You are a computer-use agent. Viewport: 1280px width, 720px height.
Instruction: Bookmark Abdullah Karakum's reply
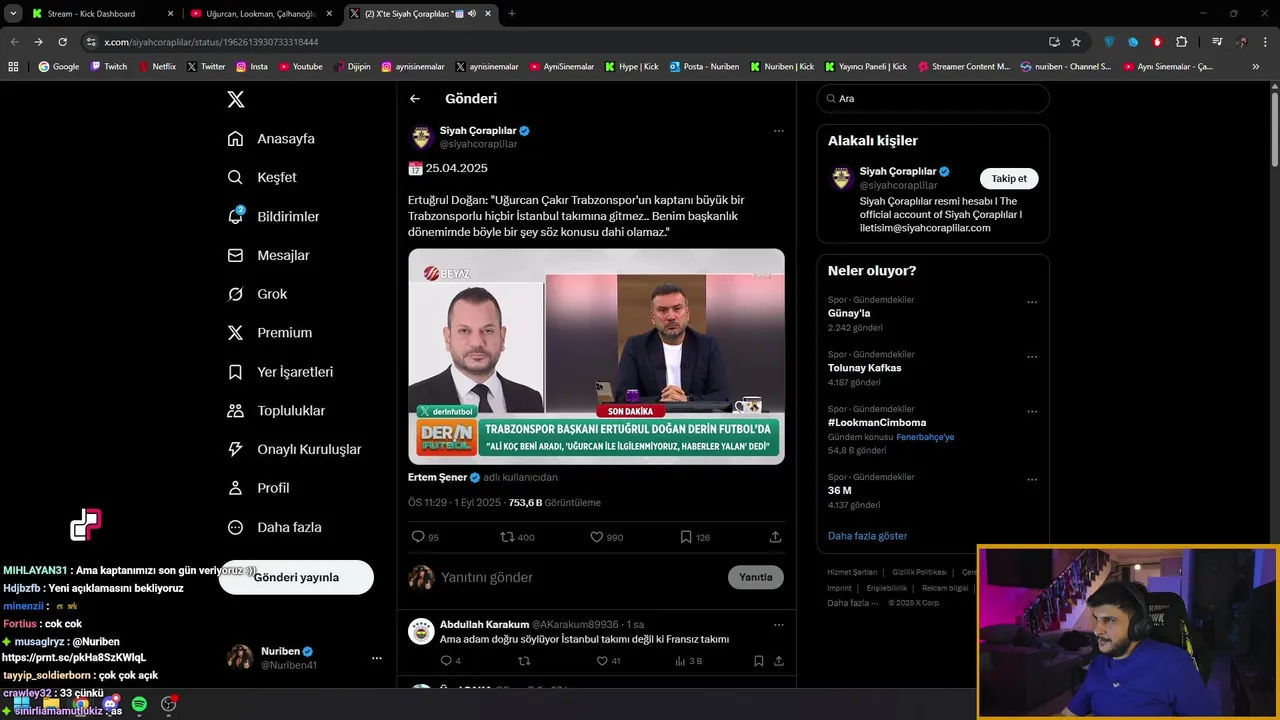tap(758, 661)
